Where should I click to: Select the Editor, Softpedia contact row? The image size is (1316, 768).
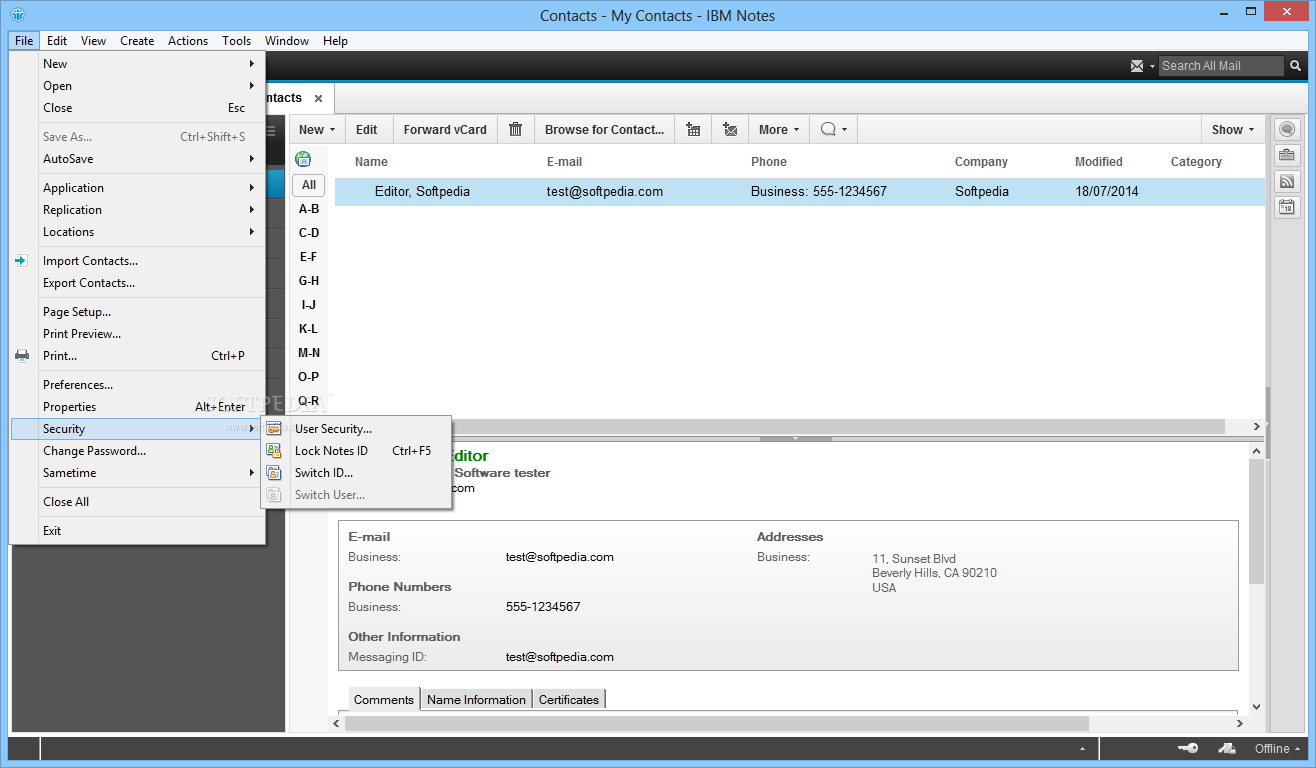[800, 192]
